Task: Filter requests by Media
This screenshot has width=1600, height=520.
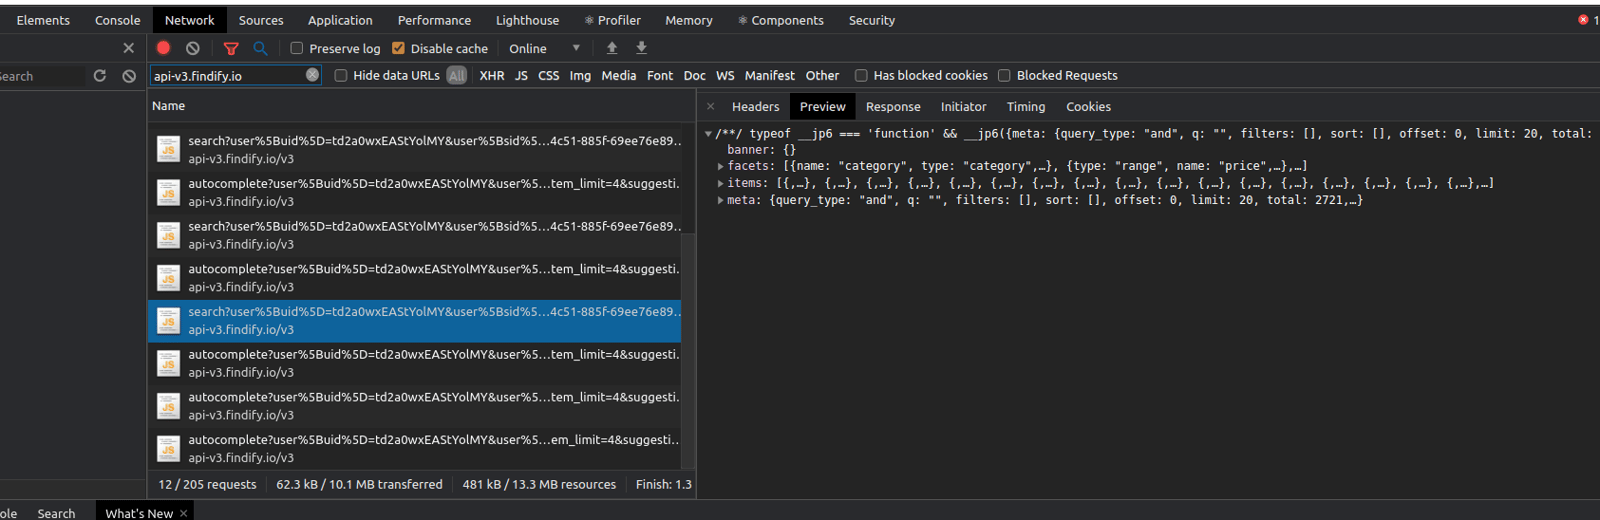Action: point(618,75)
